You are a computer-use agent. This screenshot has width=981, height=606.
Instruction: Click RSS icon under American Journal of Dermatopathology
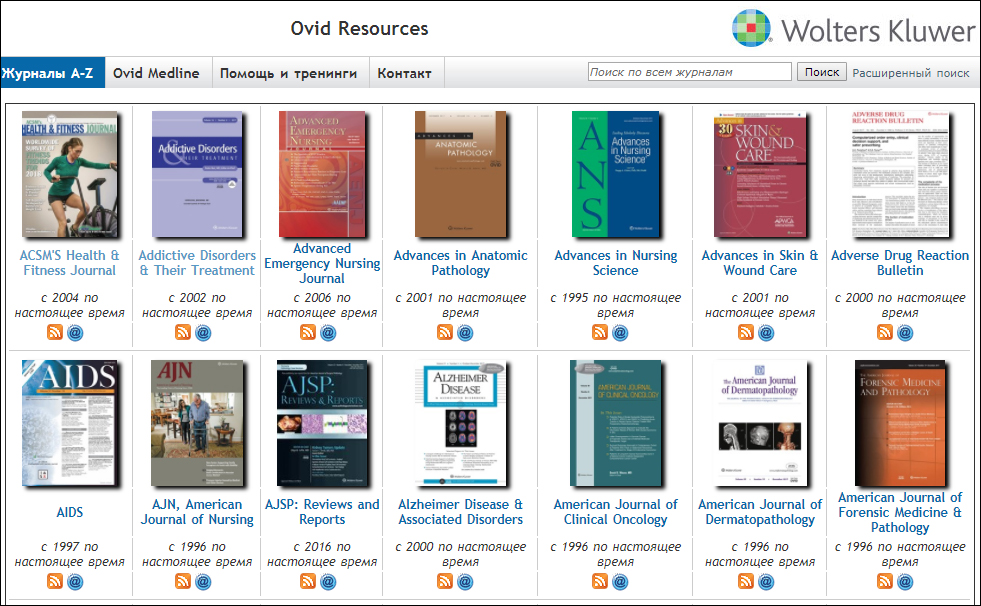746,581
